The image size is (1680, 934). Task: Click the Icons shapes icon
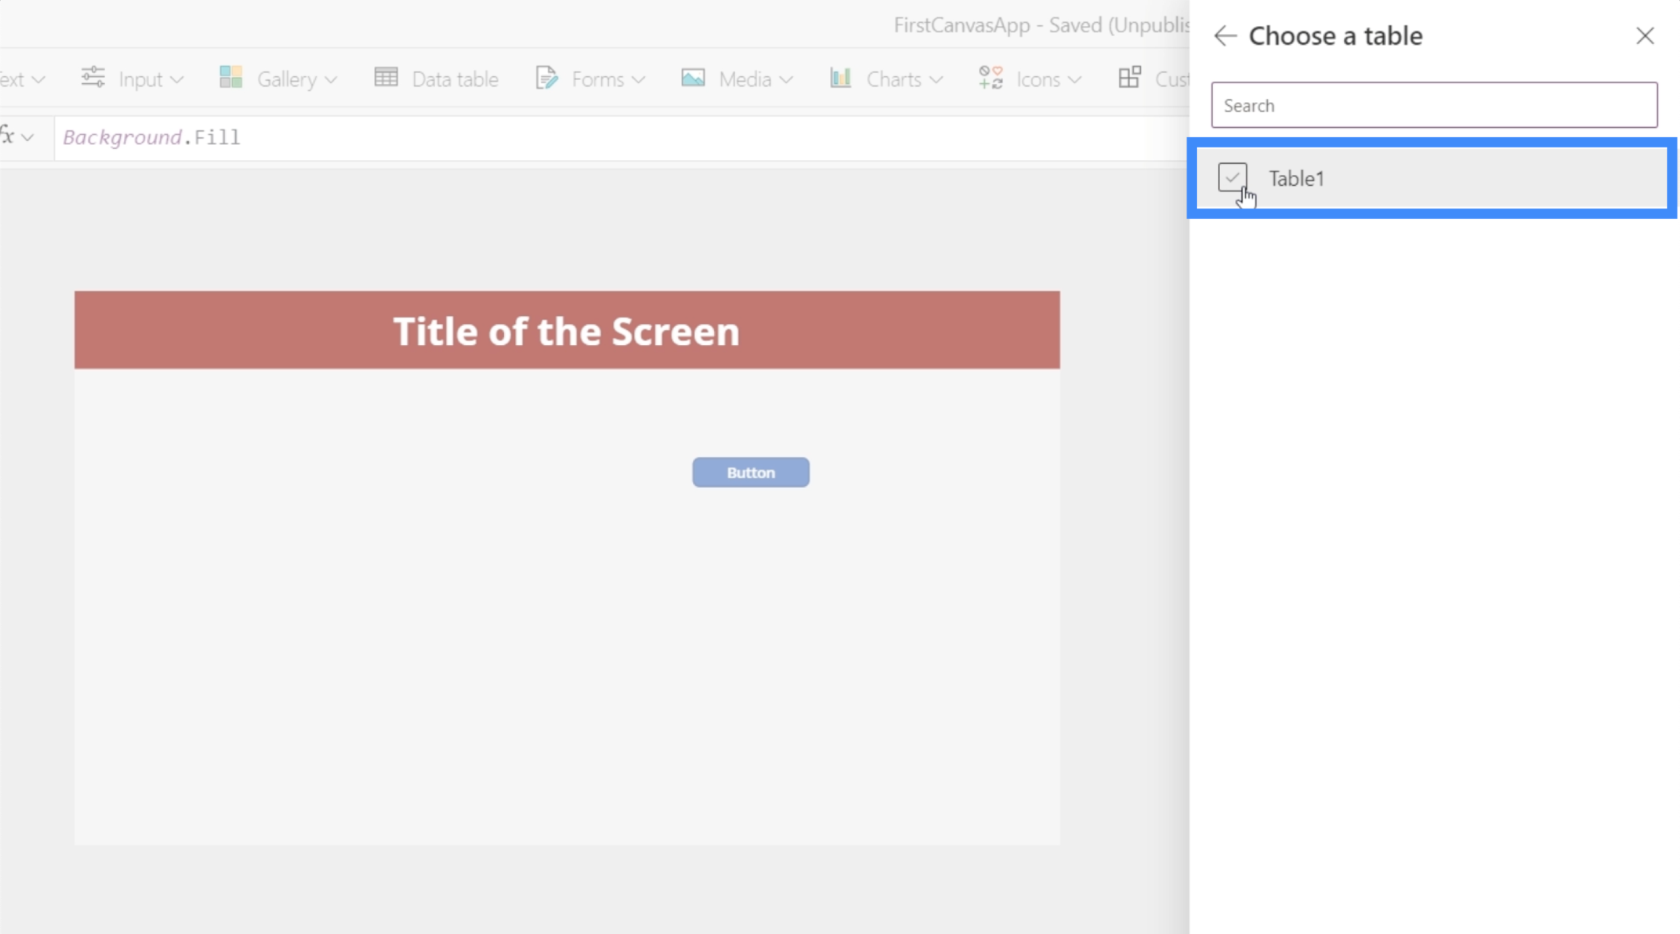pos(991,77)
